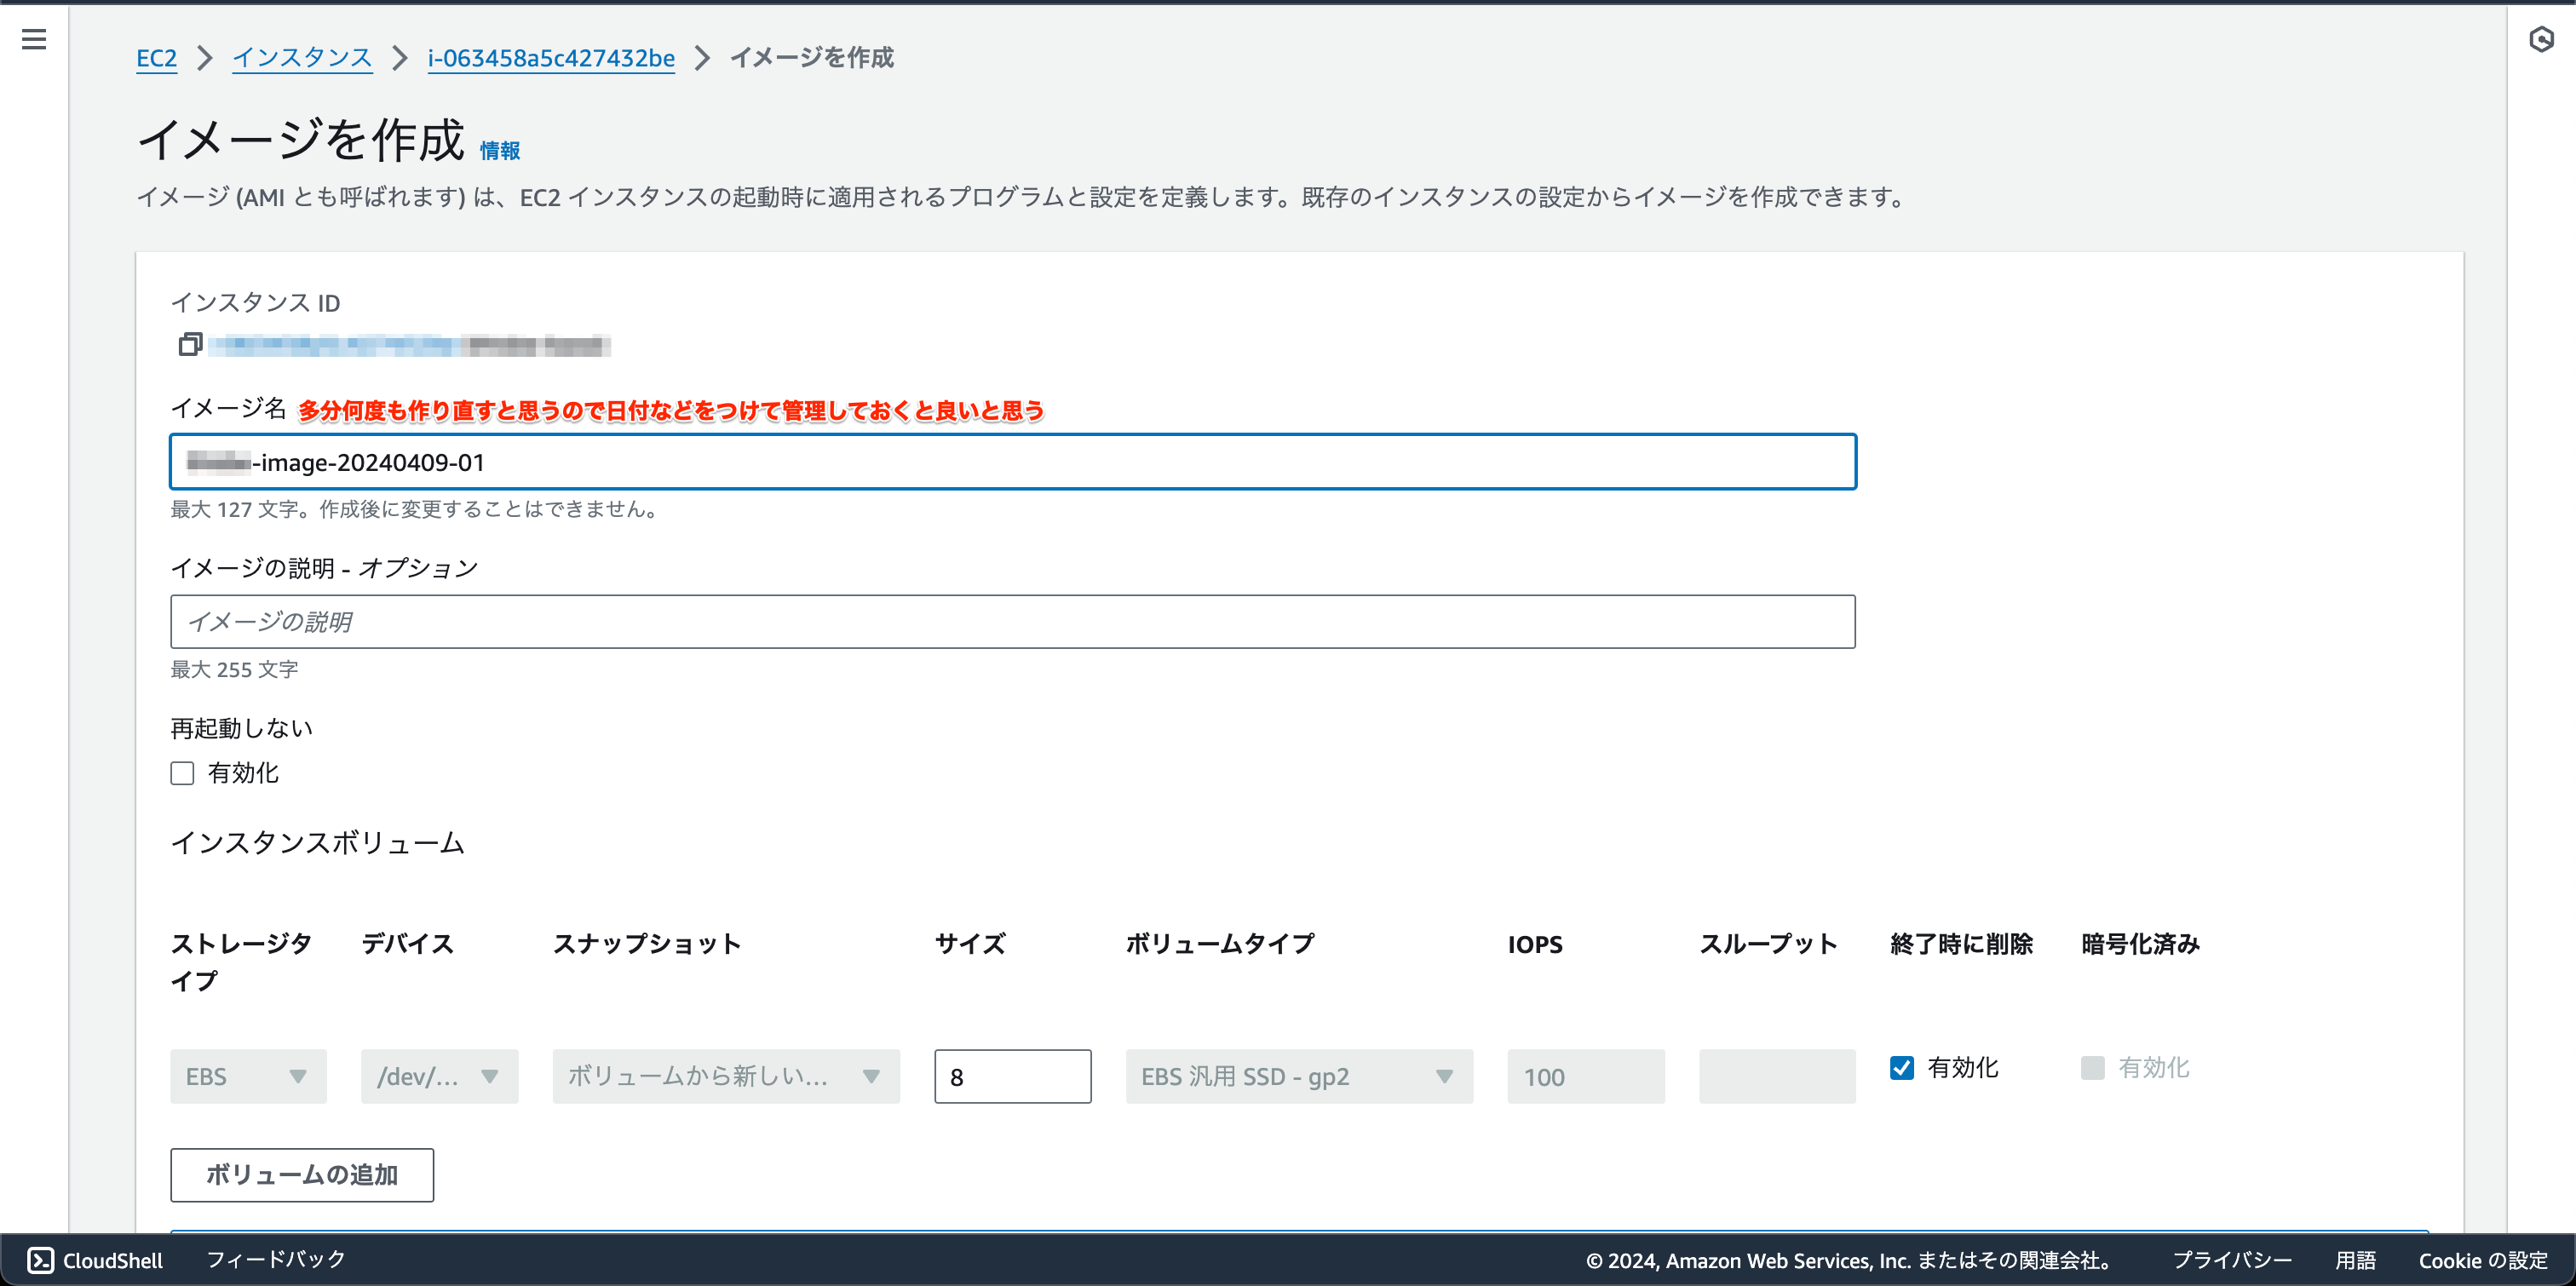Open the Amazon Q assistant hexagon icon
This screenshot has width=2576, height=1286.
pos(2542,41)
